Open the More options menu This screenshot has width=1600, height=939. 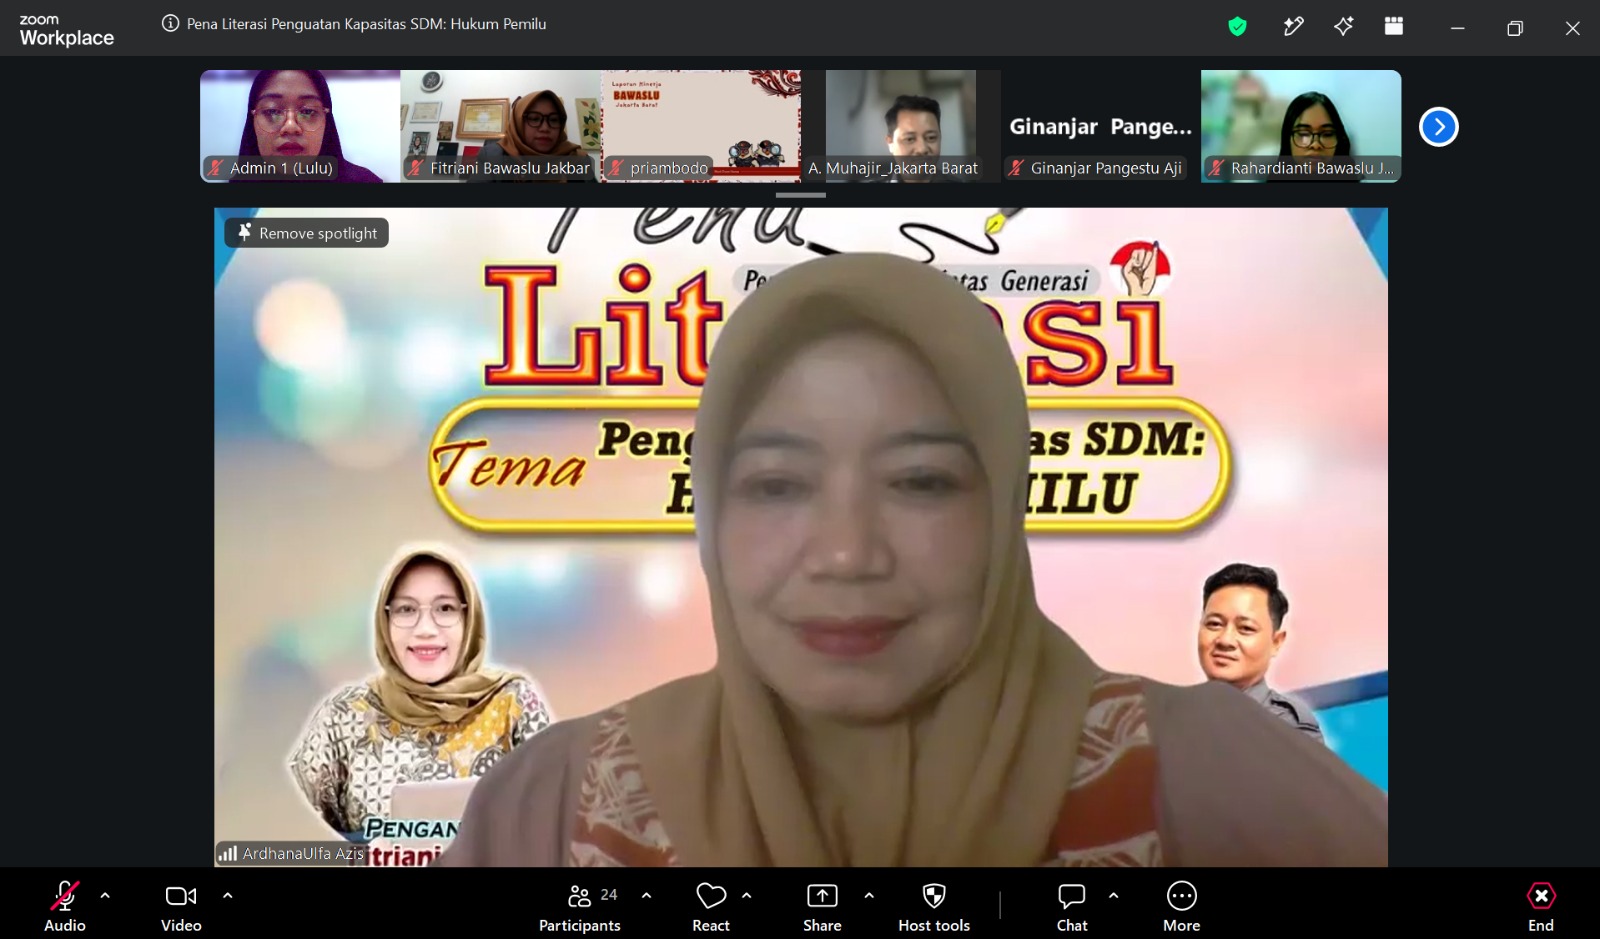[x=1181, y=906]
